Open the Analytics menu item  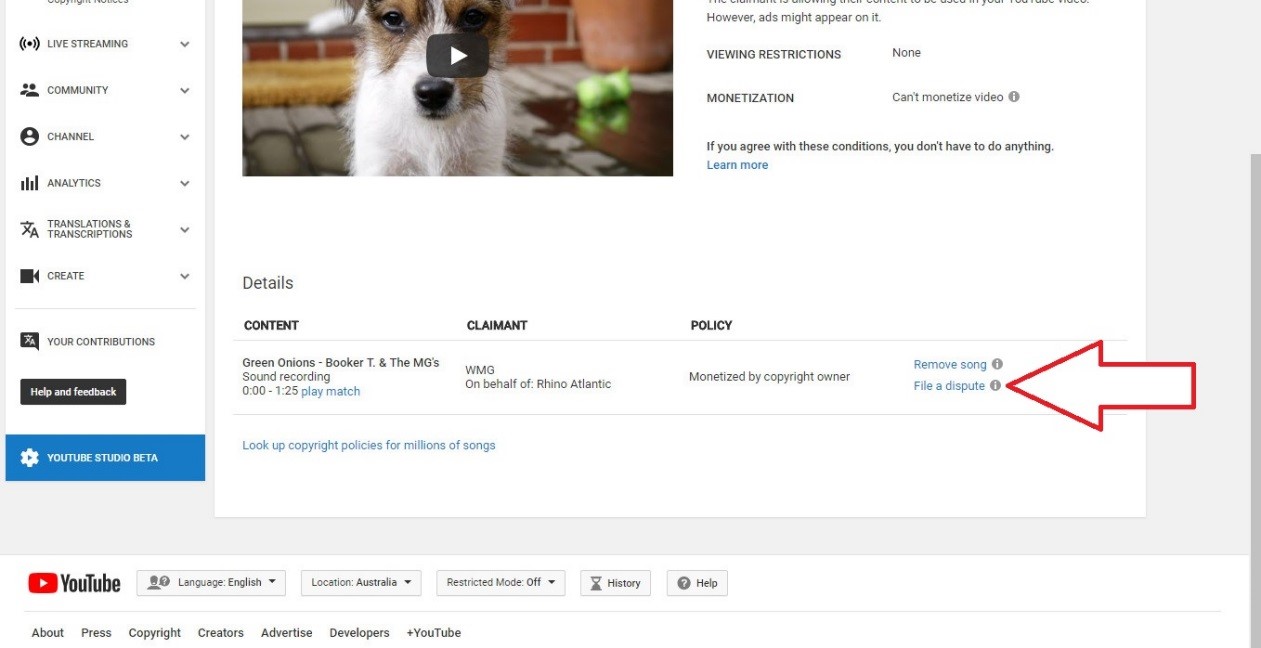pyautogui.click(x=105, y=184)
